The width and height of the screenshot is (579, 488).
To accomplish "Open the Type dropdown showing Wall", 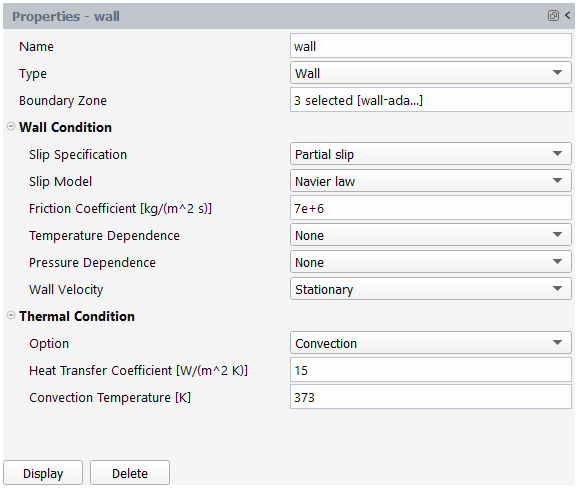I will click(431, 73).
